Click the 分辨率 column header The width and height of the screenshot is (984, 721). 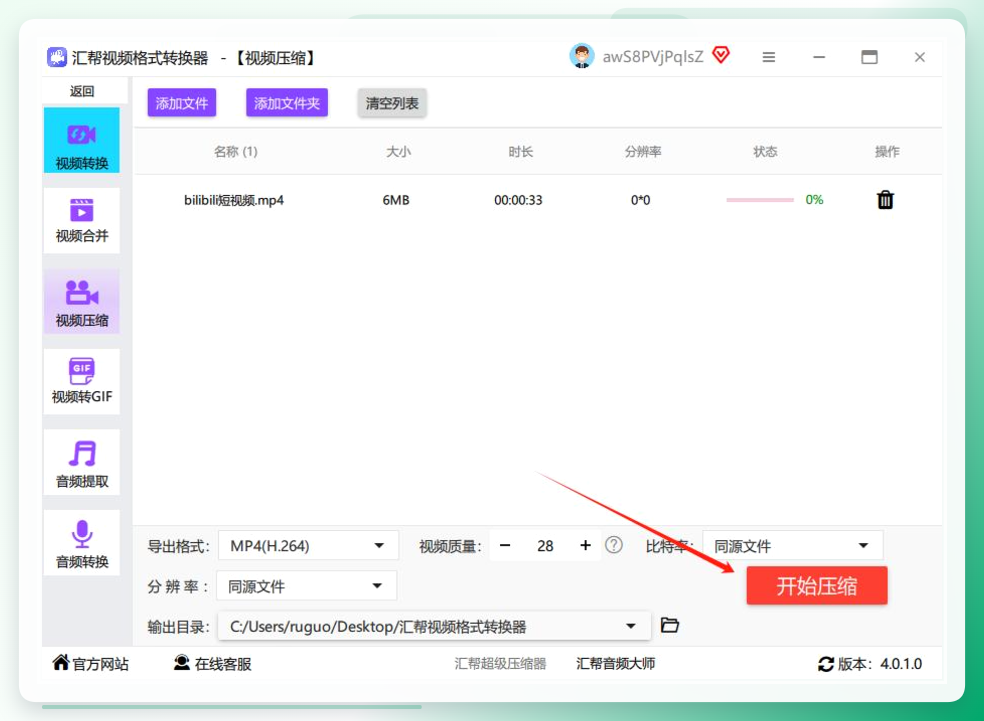pos(643,151)
